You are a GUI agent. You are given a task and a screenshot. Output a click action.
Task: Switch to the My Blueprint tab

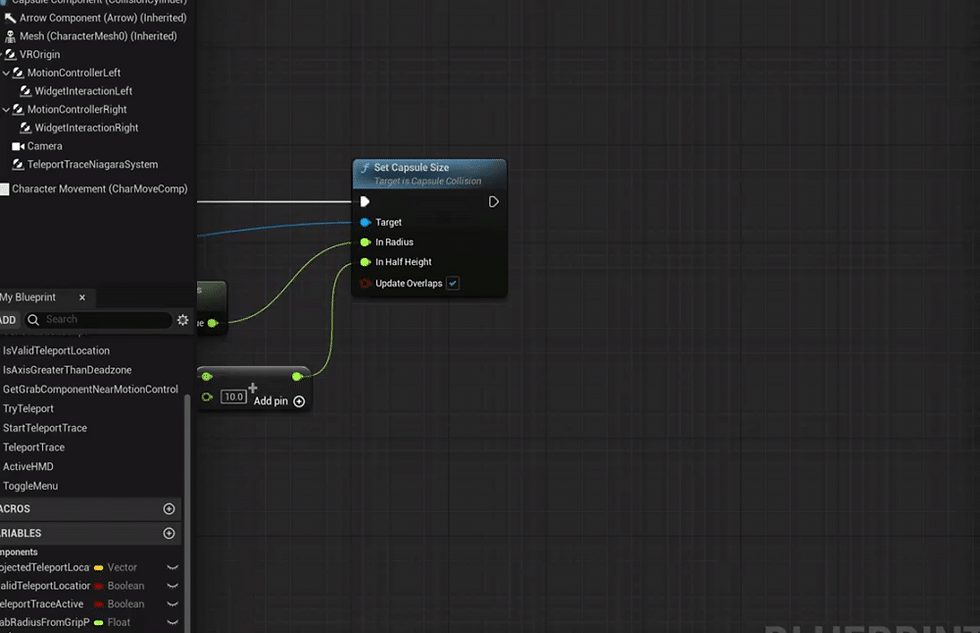(x=28, y=297)
